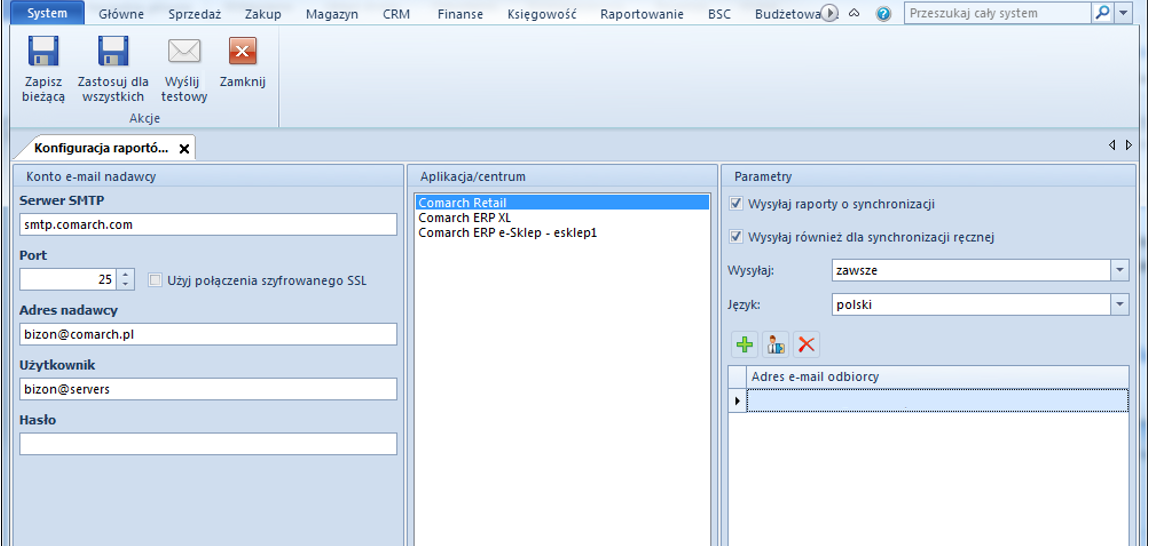
Task: Toggle Wysyłaj również dla synchronizacji ręcznej
Action: point(736,237)
